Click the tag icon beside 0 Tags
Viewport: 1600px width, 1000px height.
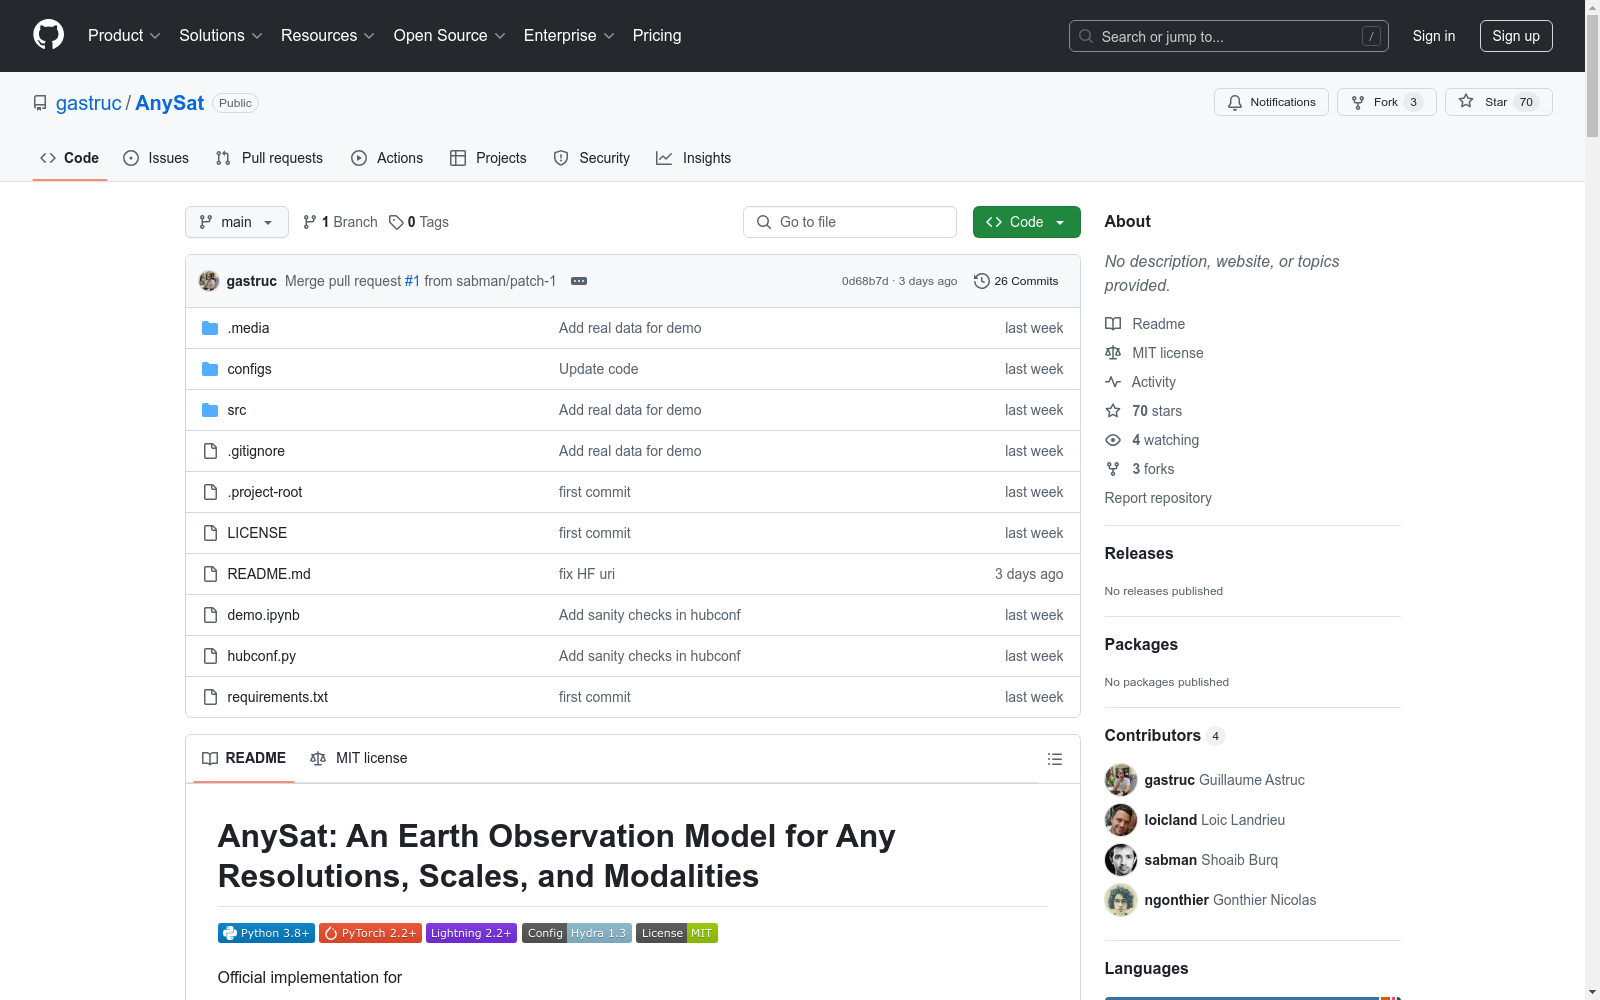click(x=396, y=222)
